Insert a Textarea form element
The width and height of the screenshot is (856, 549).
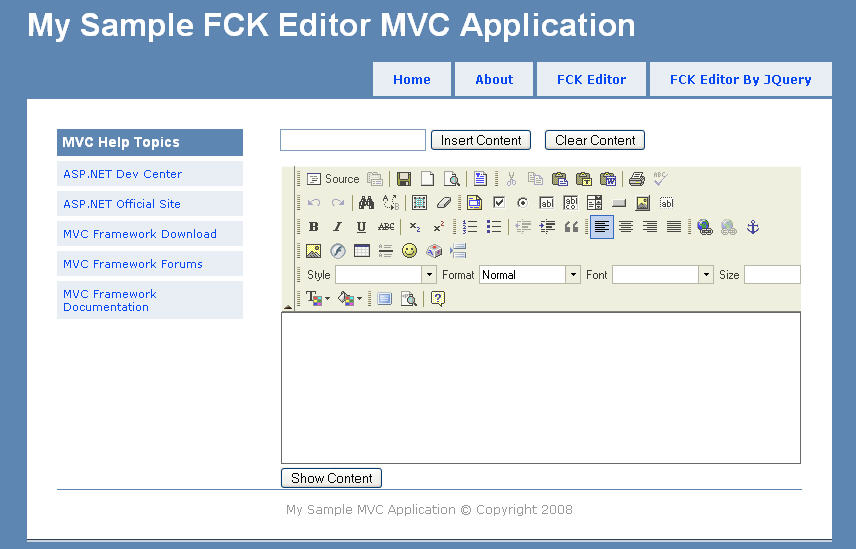(570, 203)
